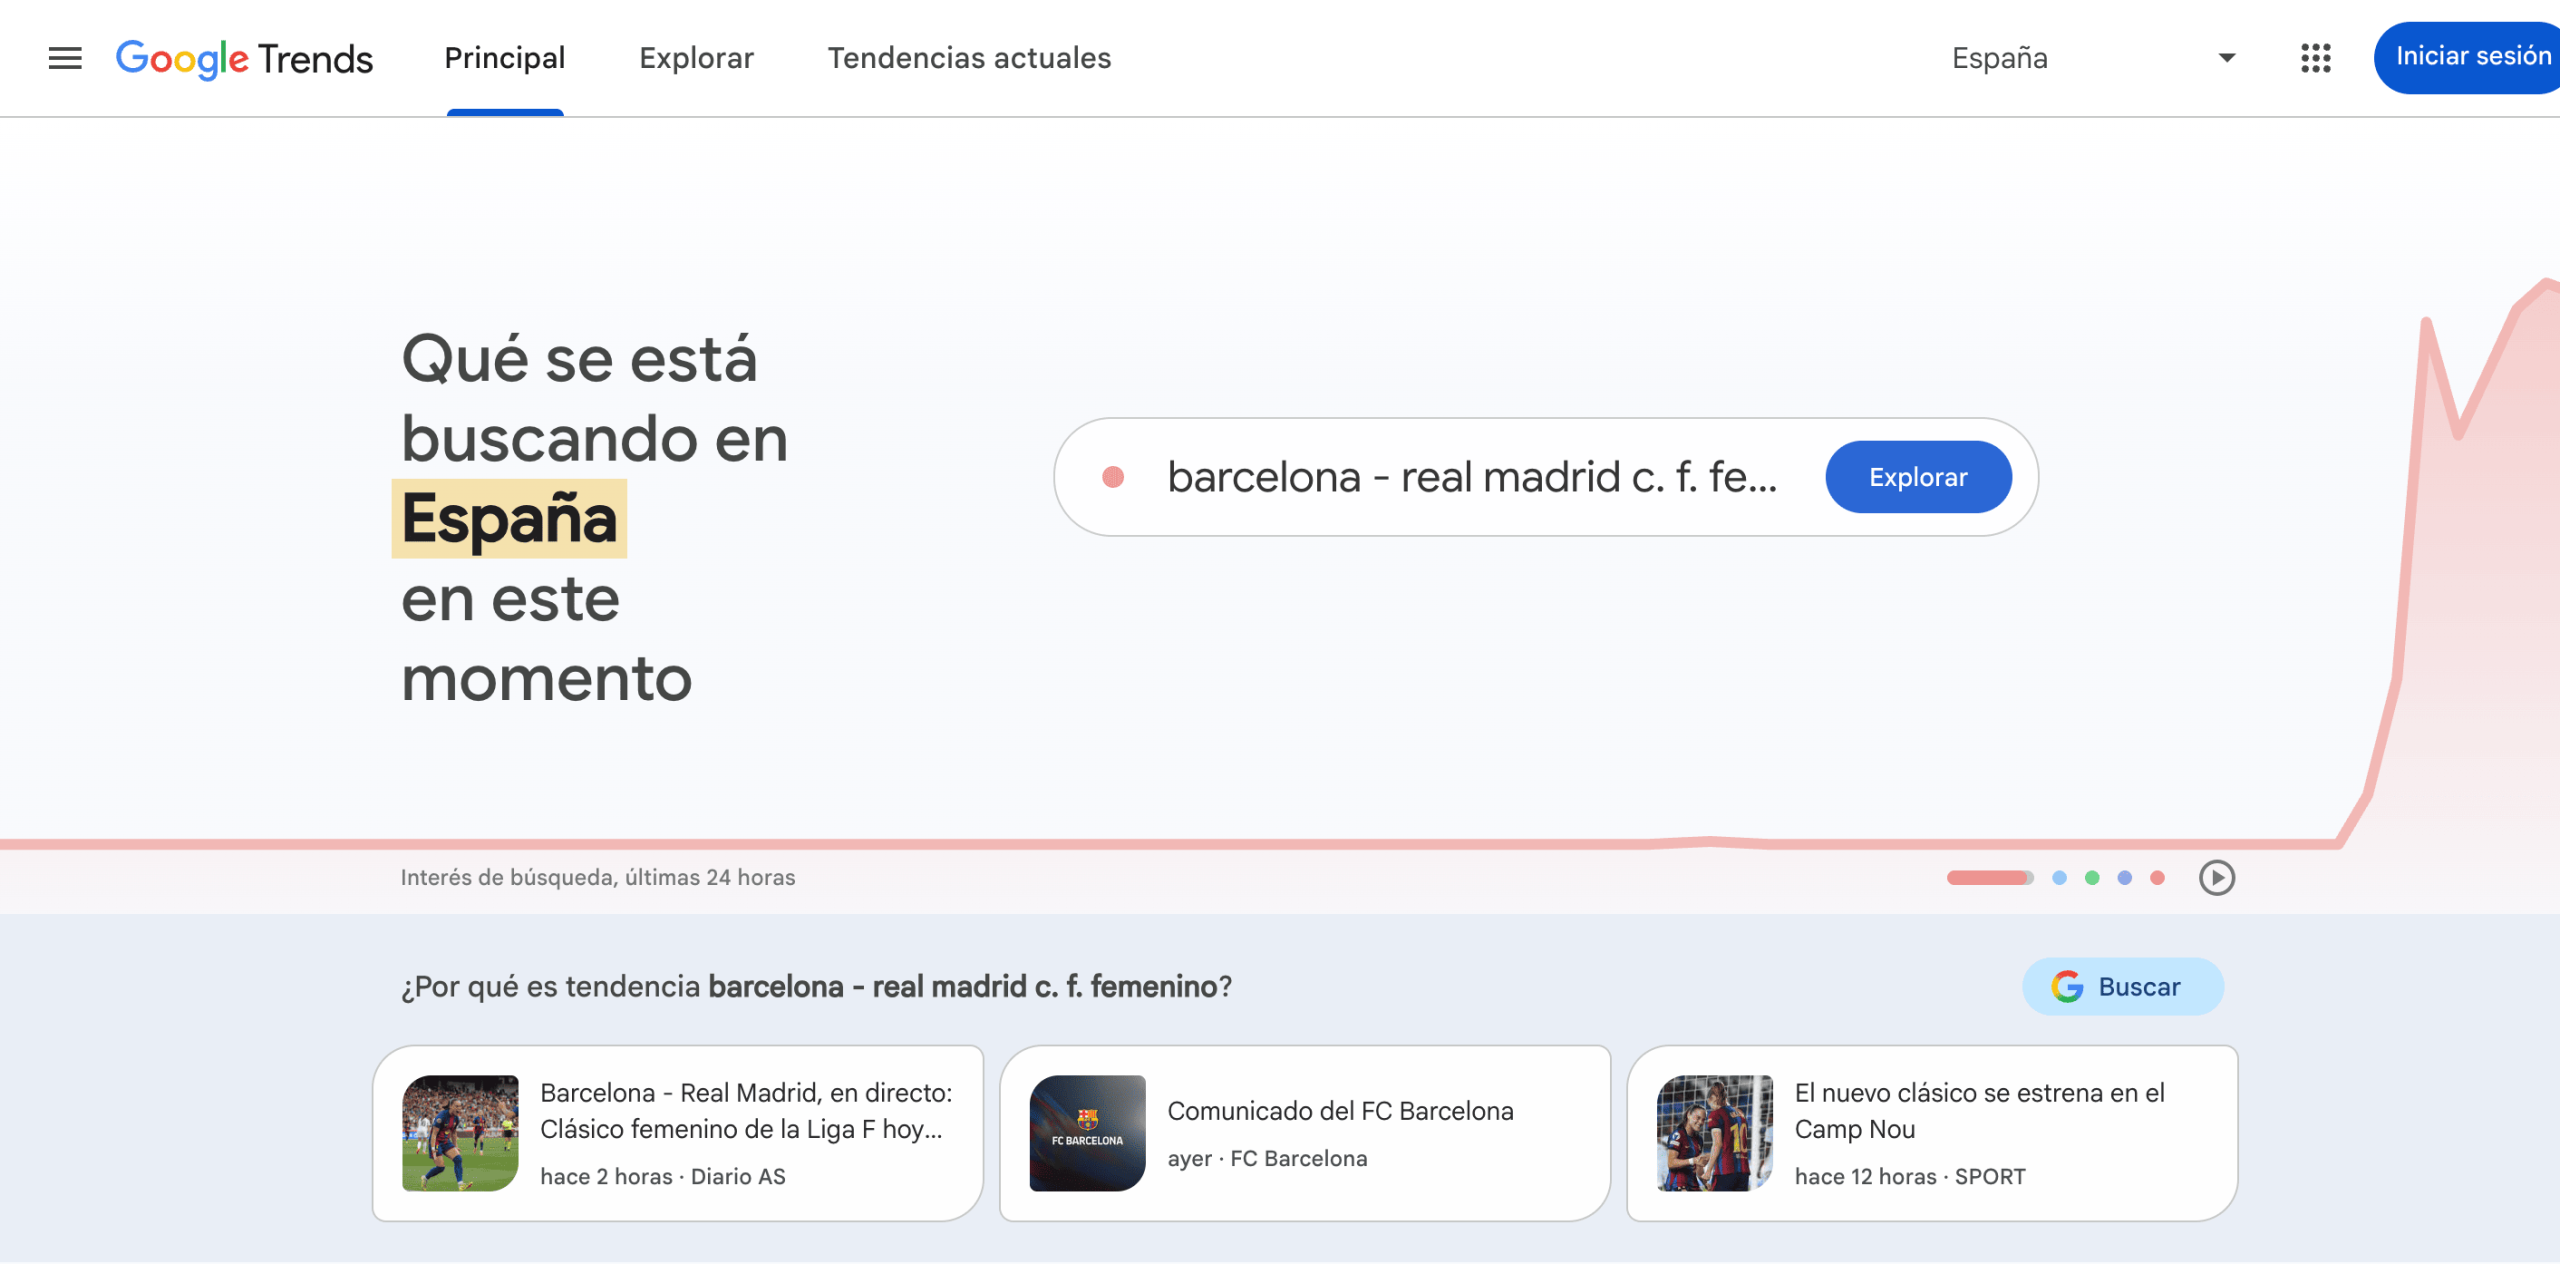
Task: Click 'Interés de búsqueda, últimas 24 horas' label
Action: coord(598,877)
